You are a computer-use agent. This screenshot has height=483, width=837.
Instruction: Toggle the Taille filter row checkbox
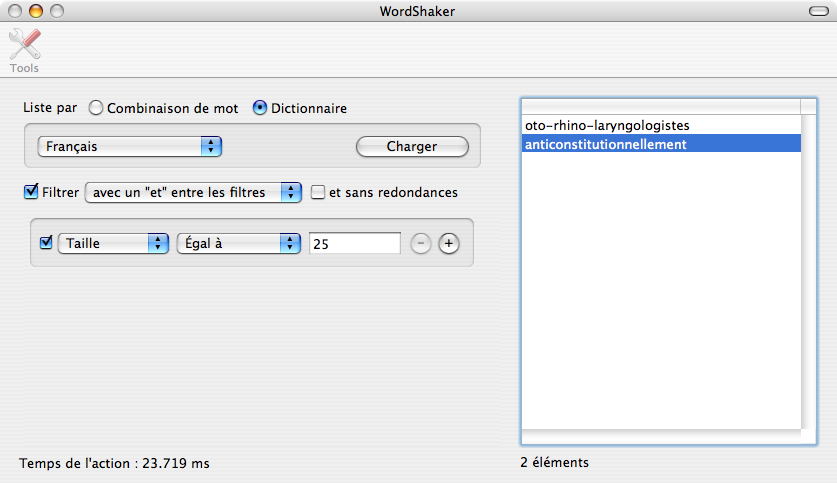click(46, 242)
